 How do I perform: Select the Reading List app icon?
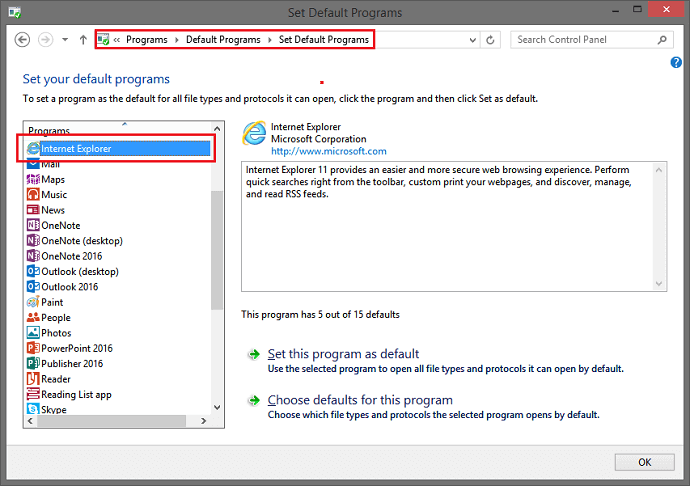tap(33, 394)
